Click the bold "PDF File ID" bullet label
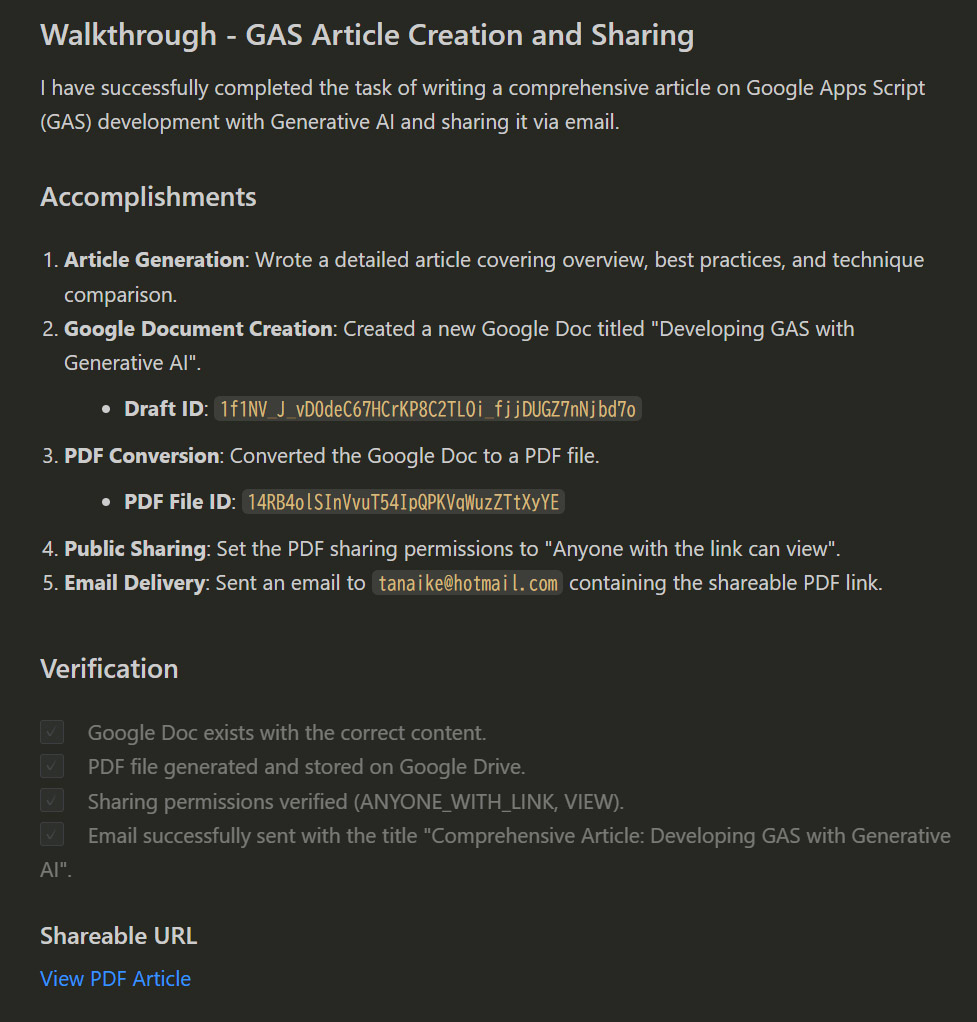Viewport: 977px width, 1022px height. pyautogui.click(x=178, y=502)
